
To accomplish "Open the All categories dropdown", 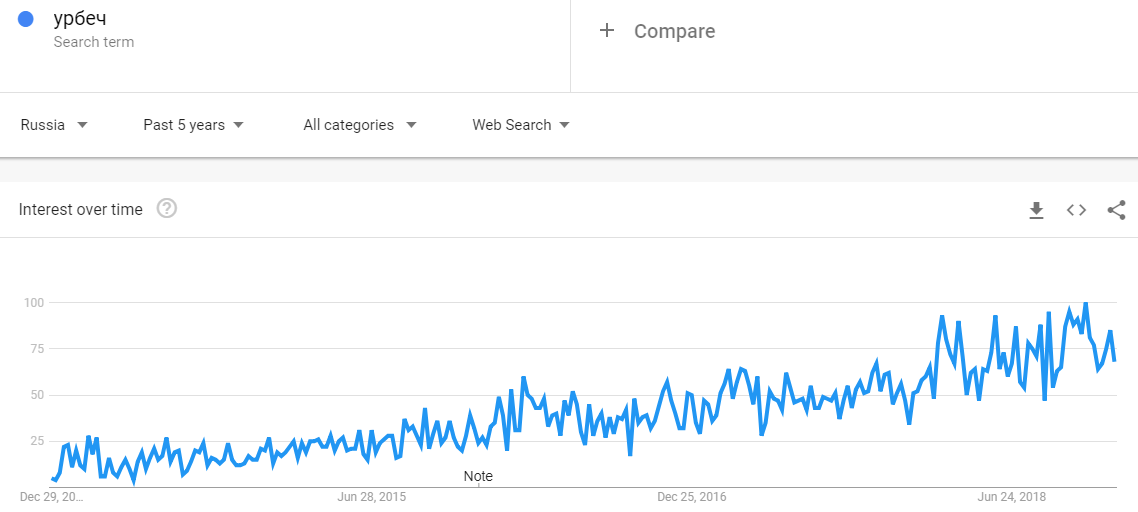I will click(360, 125).
